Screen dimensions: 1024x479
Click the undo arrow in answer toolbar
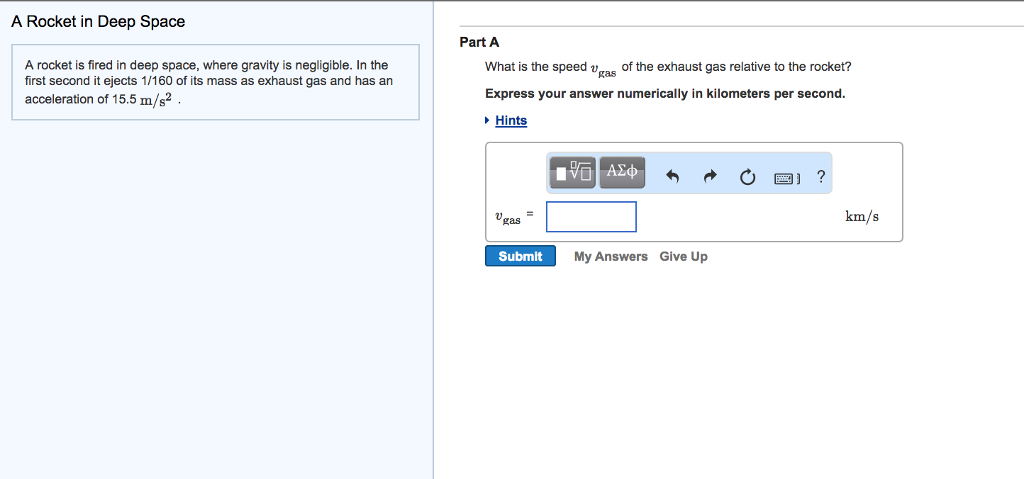tap(672, 178)
